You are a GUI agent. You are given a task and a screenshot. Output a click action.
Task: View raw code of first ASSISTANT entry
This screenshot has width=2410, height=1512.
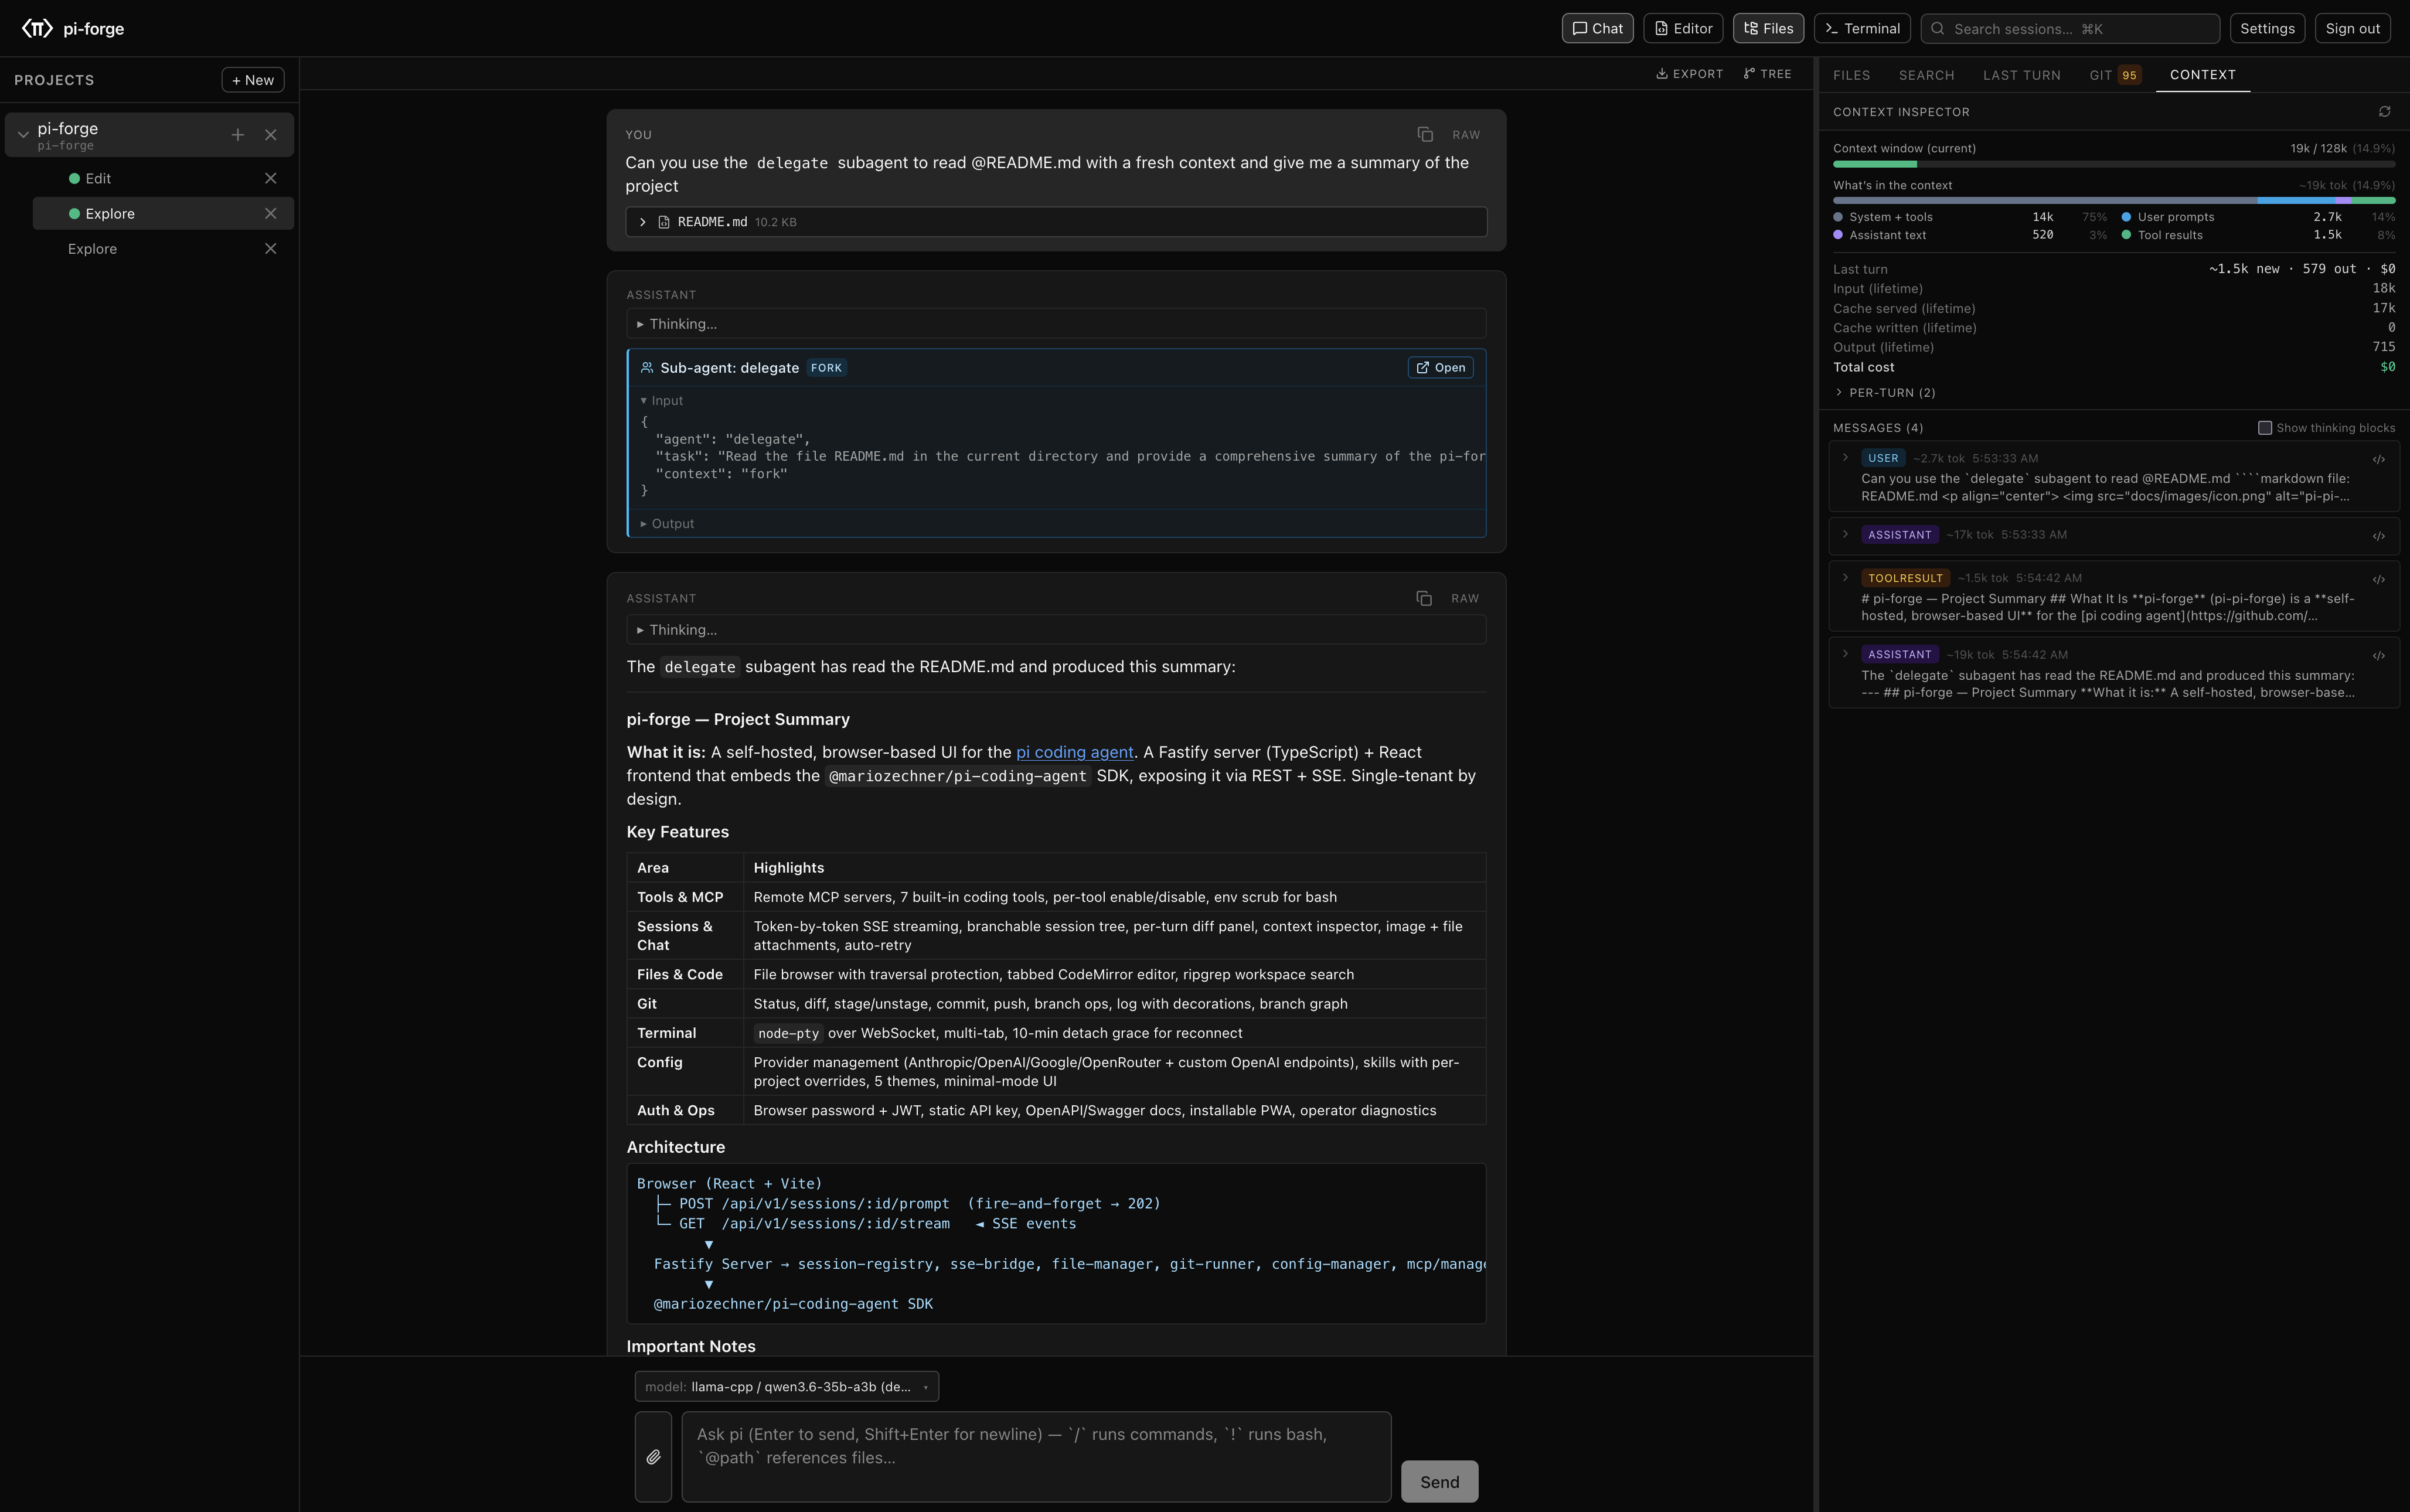pyautogui.click(x=2379, y=537)
